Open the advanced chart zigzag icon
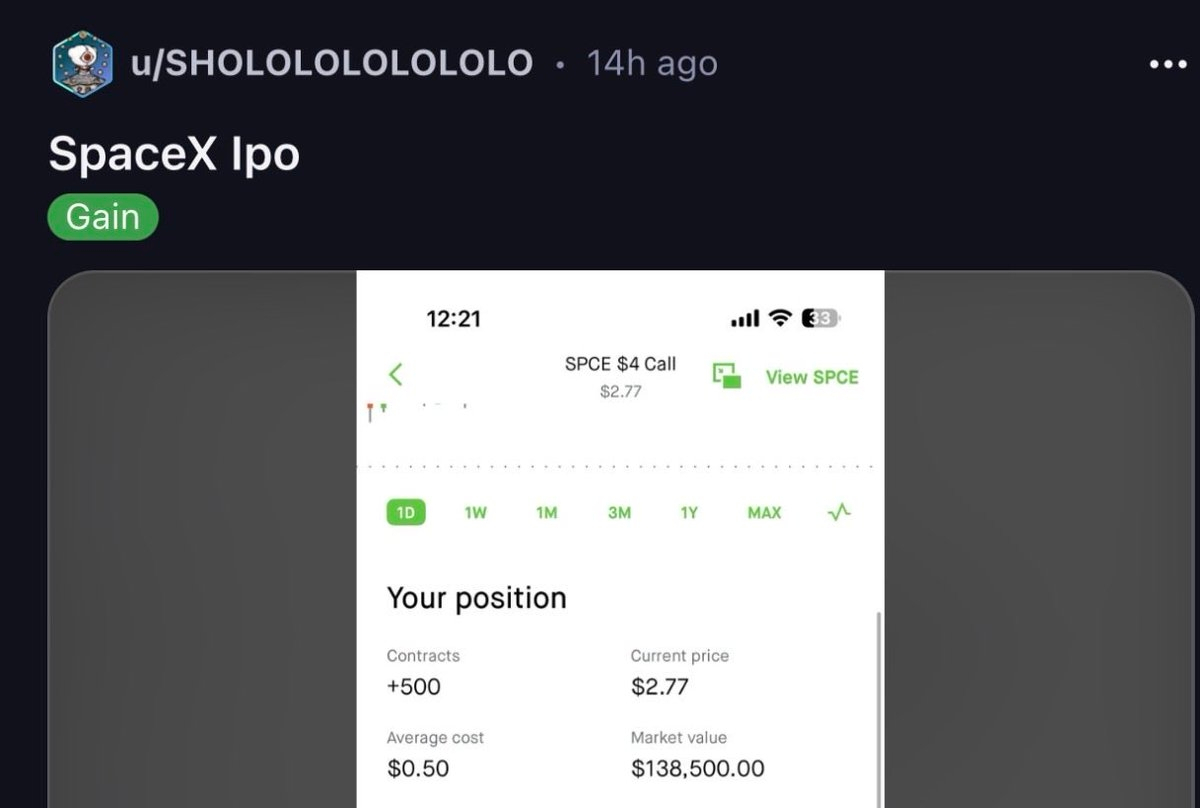The width and height of the screenshot is (1200, 808). pos(839,512)
